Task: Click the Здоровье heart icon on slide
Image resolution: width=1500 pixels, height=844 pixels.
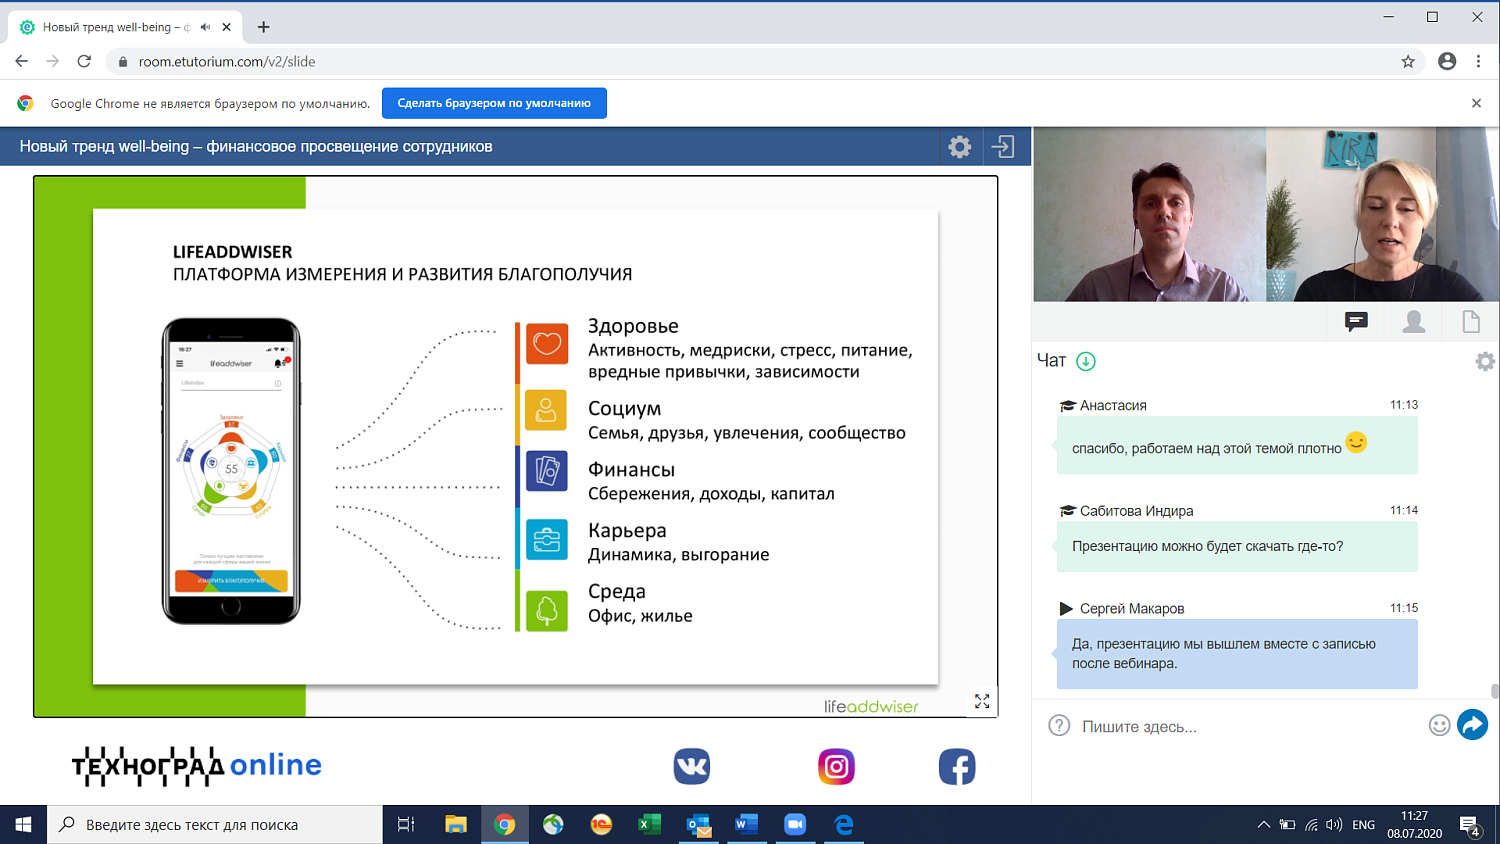Action: [x=547, y=344]
